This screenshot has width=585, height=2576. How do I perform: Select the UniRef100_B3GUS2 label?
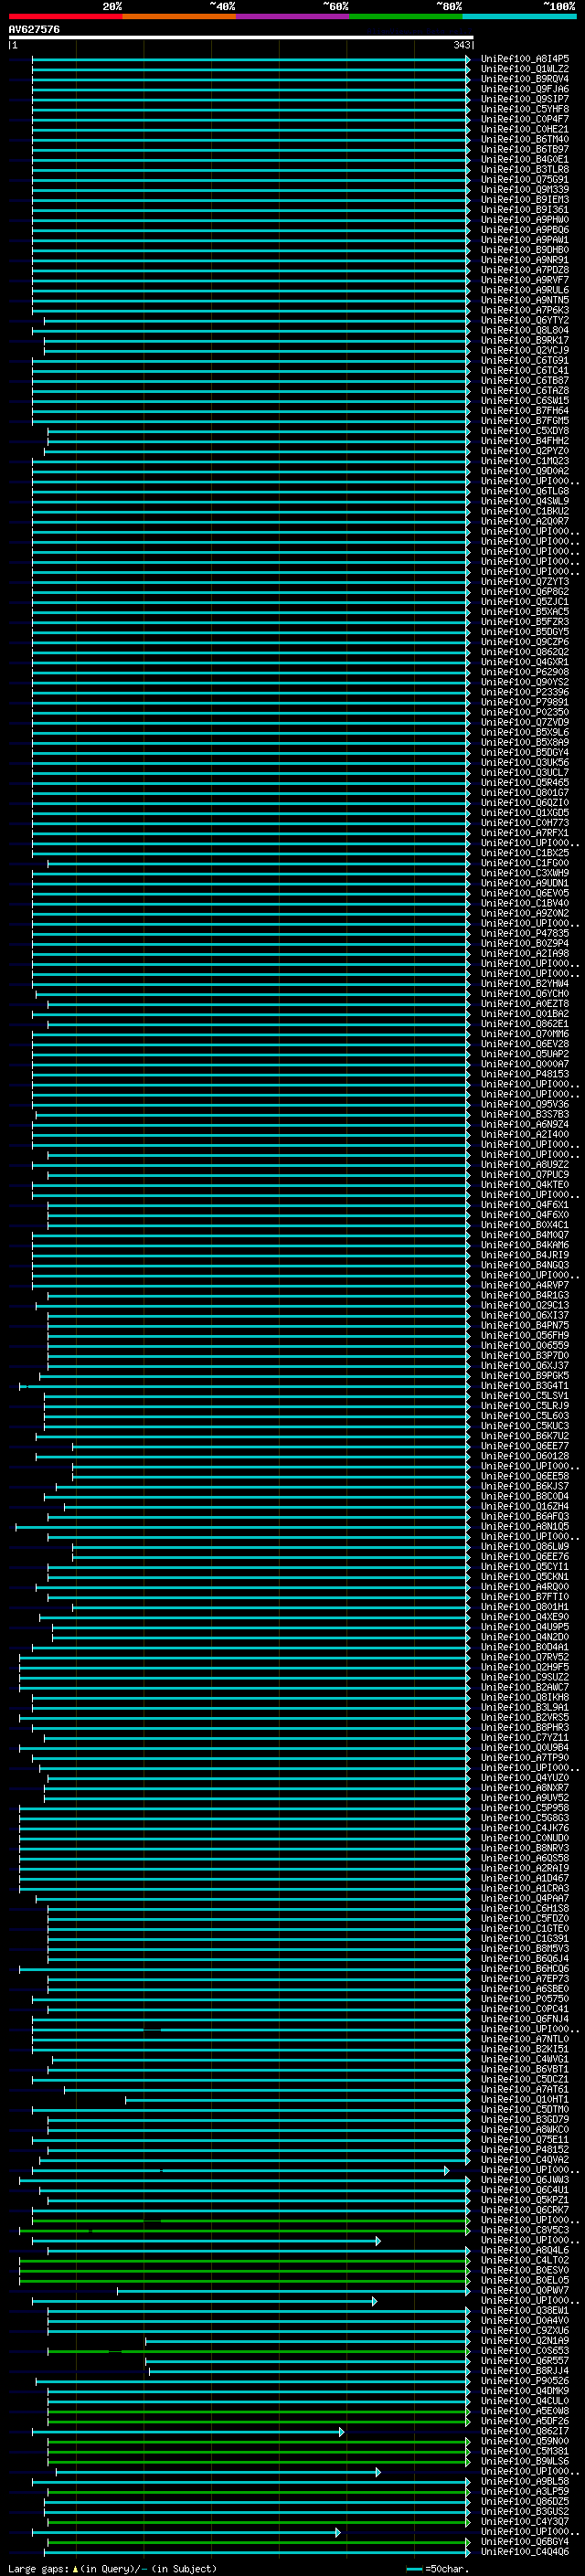point(525,2512)
